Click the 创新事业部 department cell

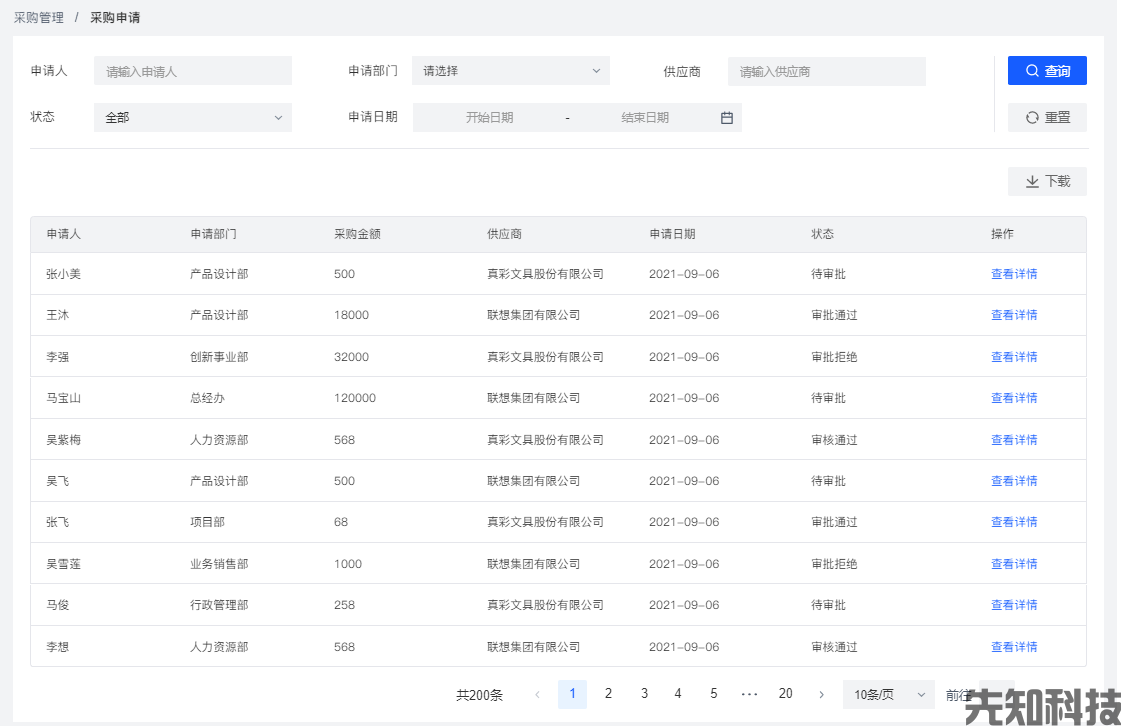[x=219, y=357]
